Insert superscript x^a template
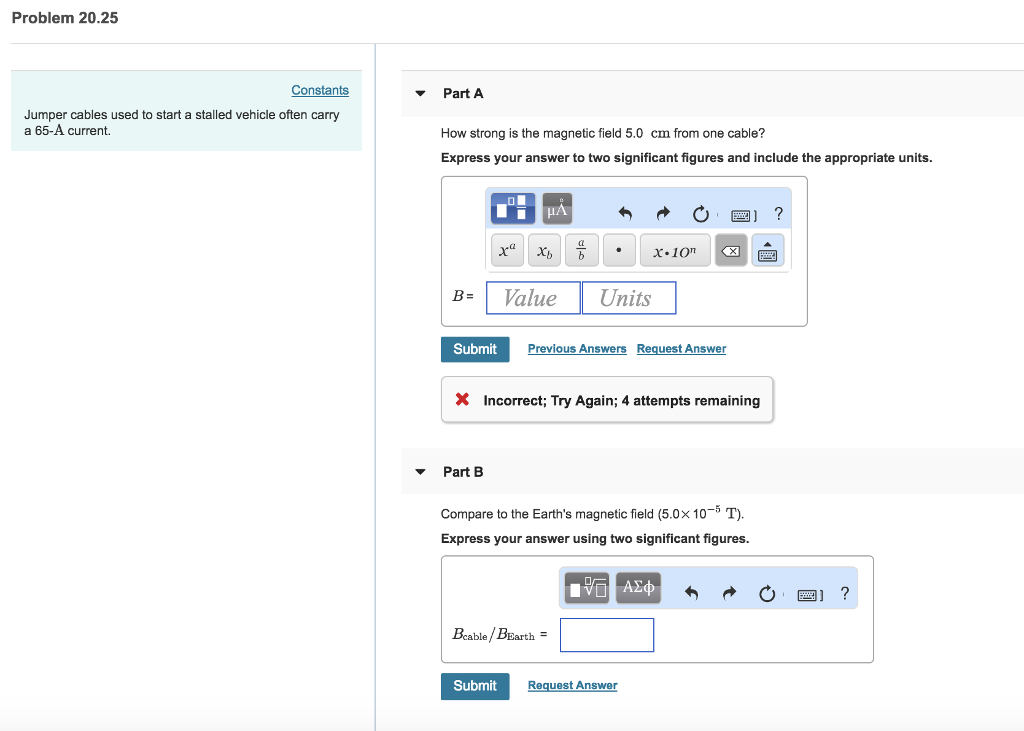 click(509, 251)
